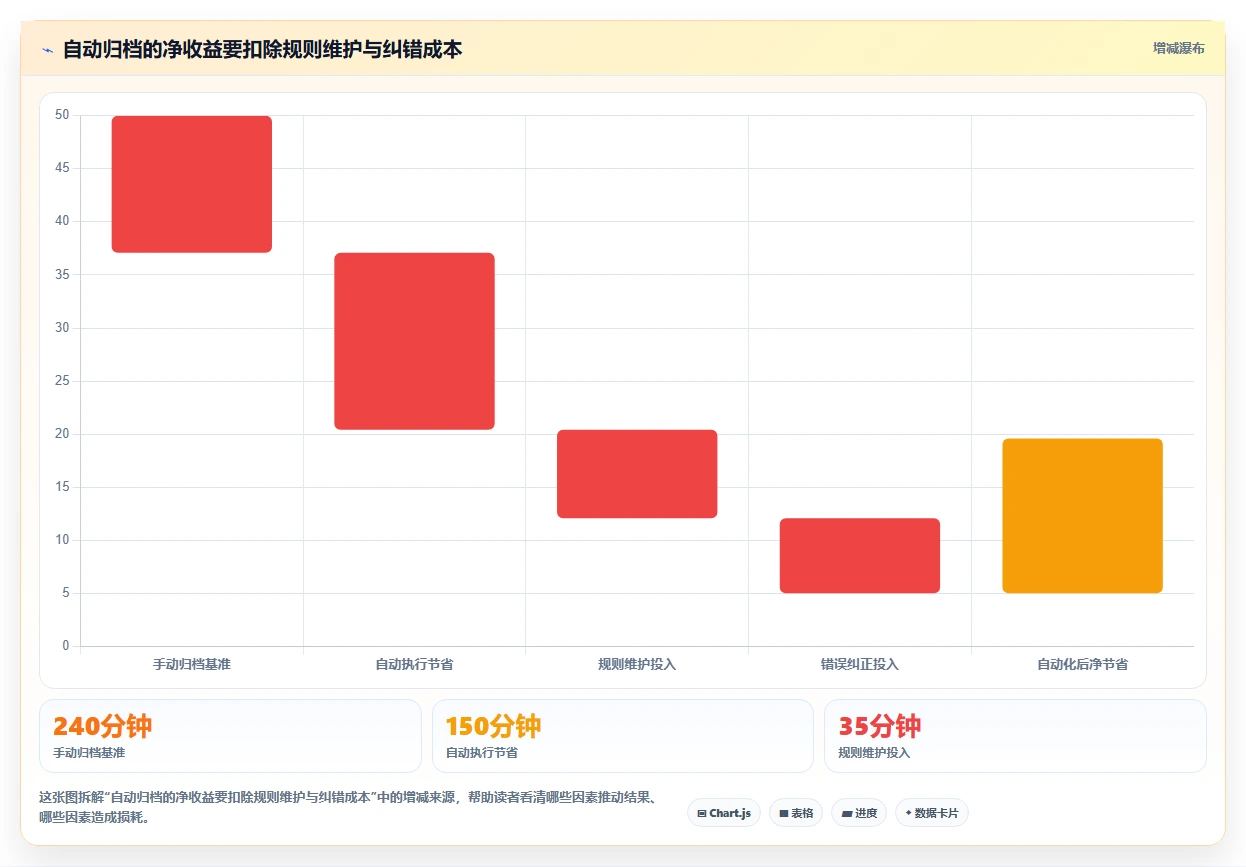Image resolution: width=1246 pixels, height=867 pixels.
Task: Open the 240分钟 data card
Action: 230,736
